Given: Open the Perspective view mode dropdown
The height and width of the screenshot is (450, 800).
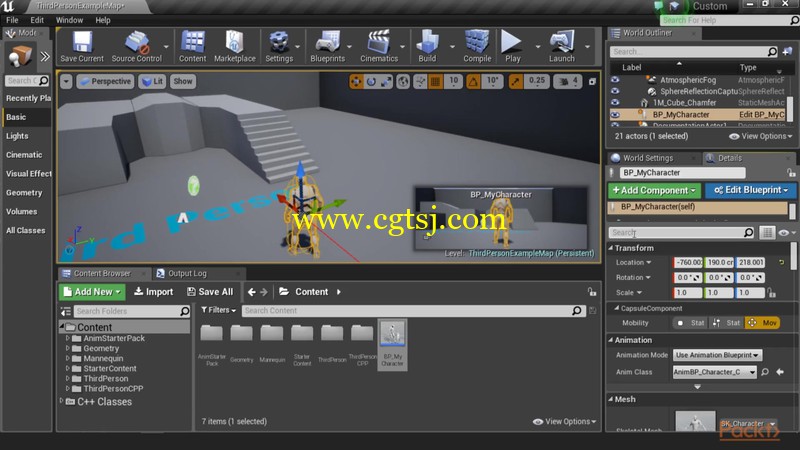Looking at the screenshot, I should (106, 81).
